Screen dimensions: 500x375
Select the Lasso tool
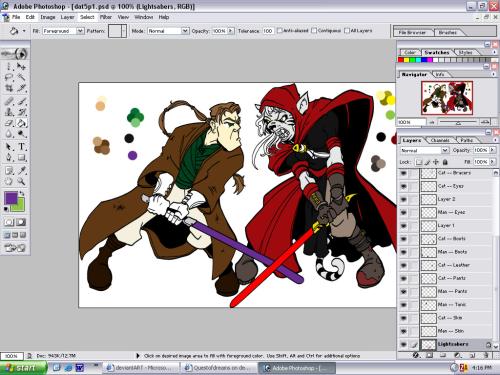pyautogui.click(x=9, y=78)
